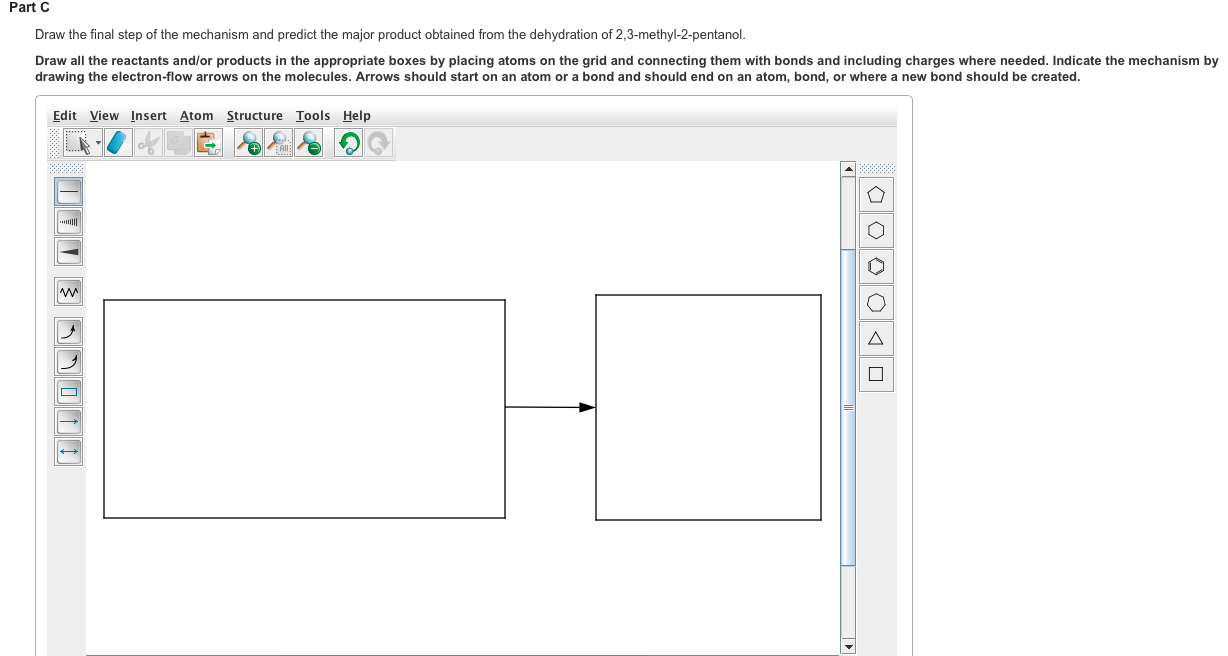Image resolution: width=1228 pixels, height=656 pixels.
Task: Select the cyclopropane ring template
Action: click(x=876, y=338)
